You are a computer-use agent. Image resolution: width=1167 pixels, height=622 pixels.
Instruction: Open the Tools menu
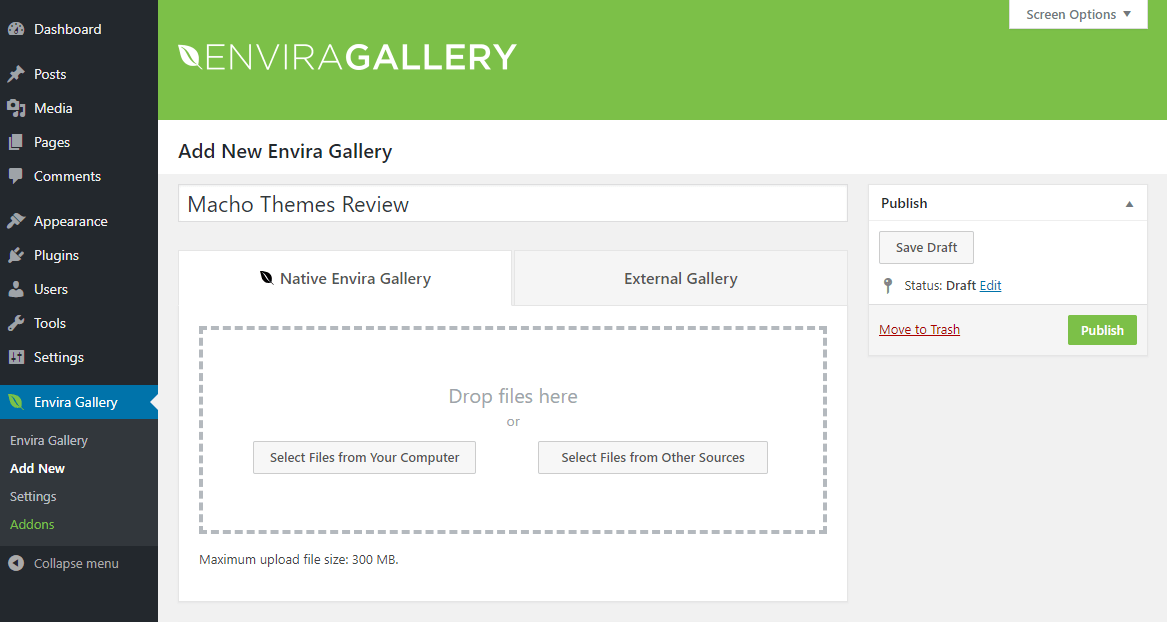(79, 323)
